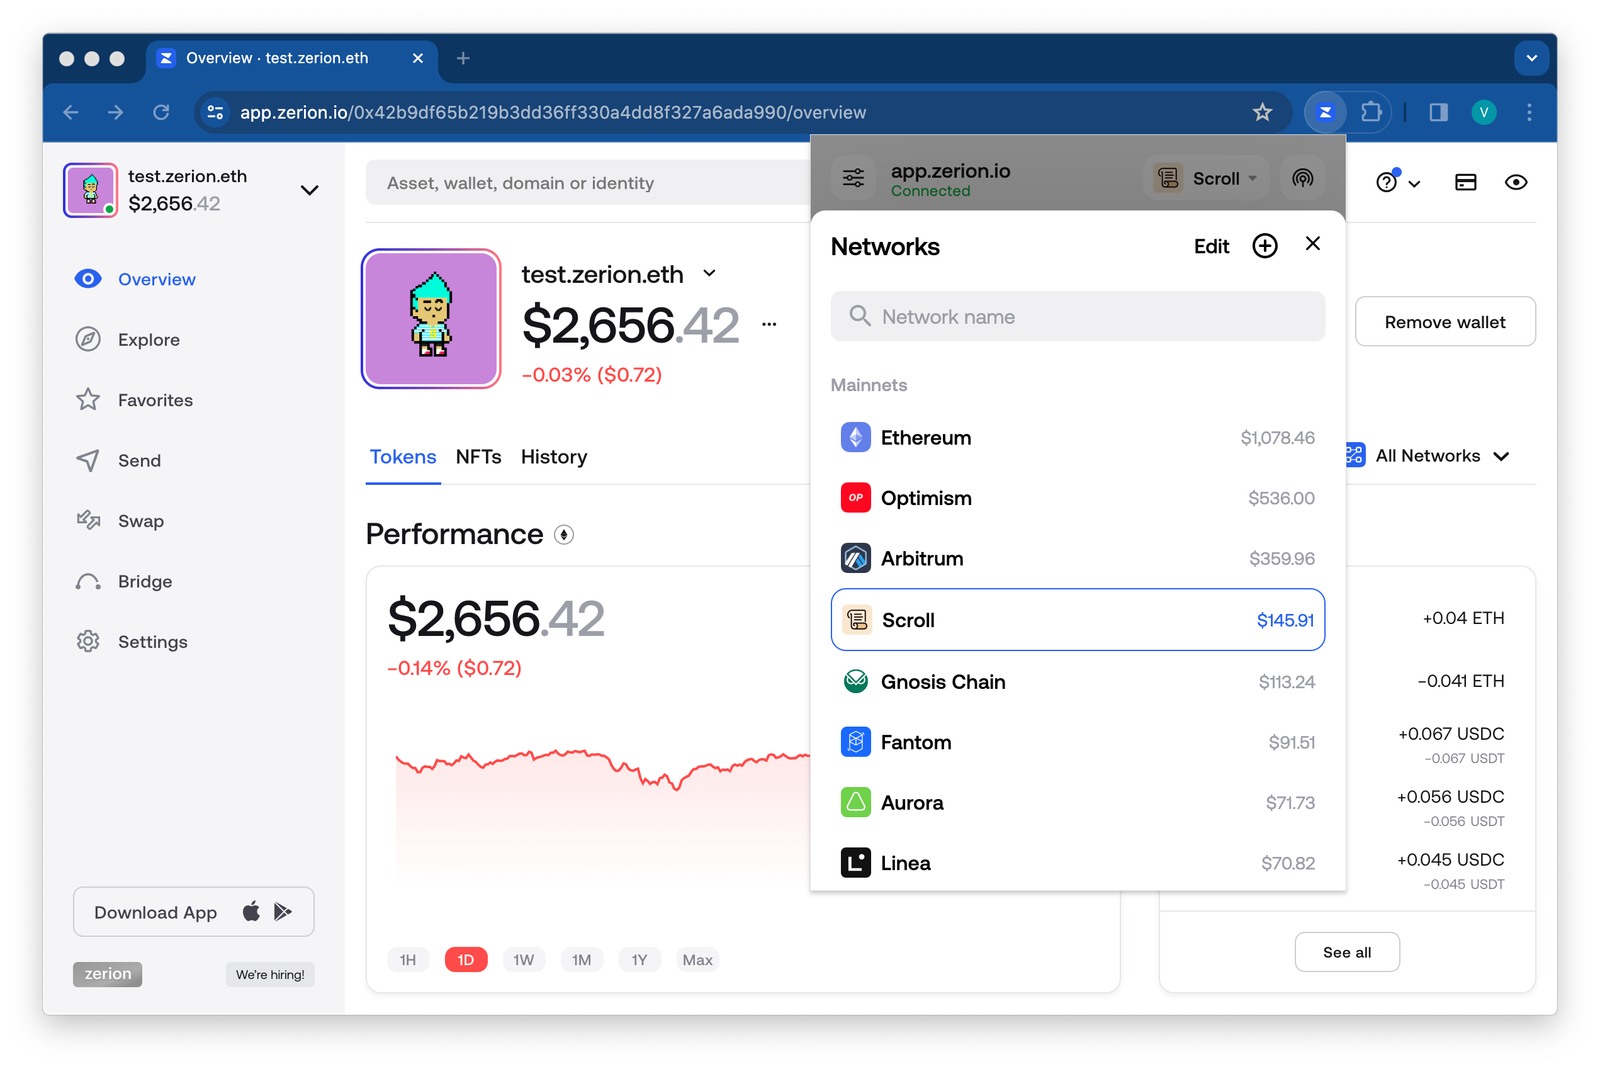Open the Scroll network dropdown in header

coord(1206,179)
